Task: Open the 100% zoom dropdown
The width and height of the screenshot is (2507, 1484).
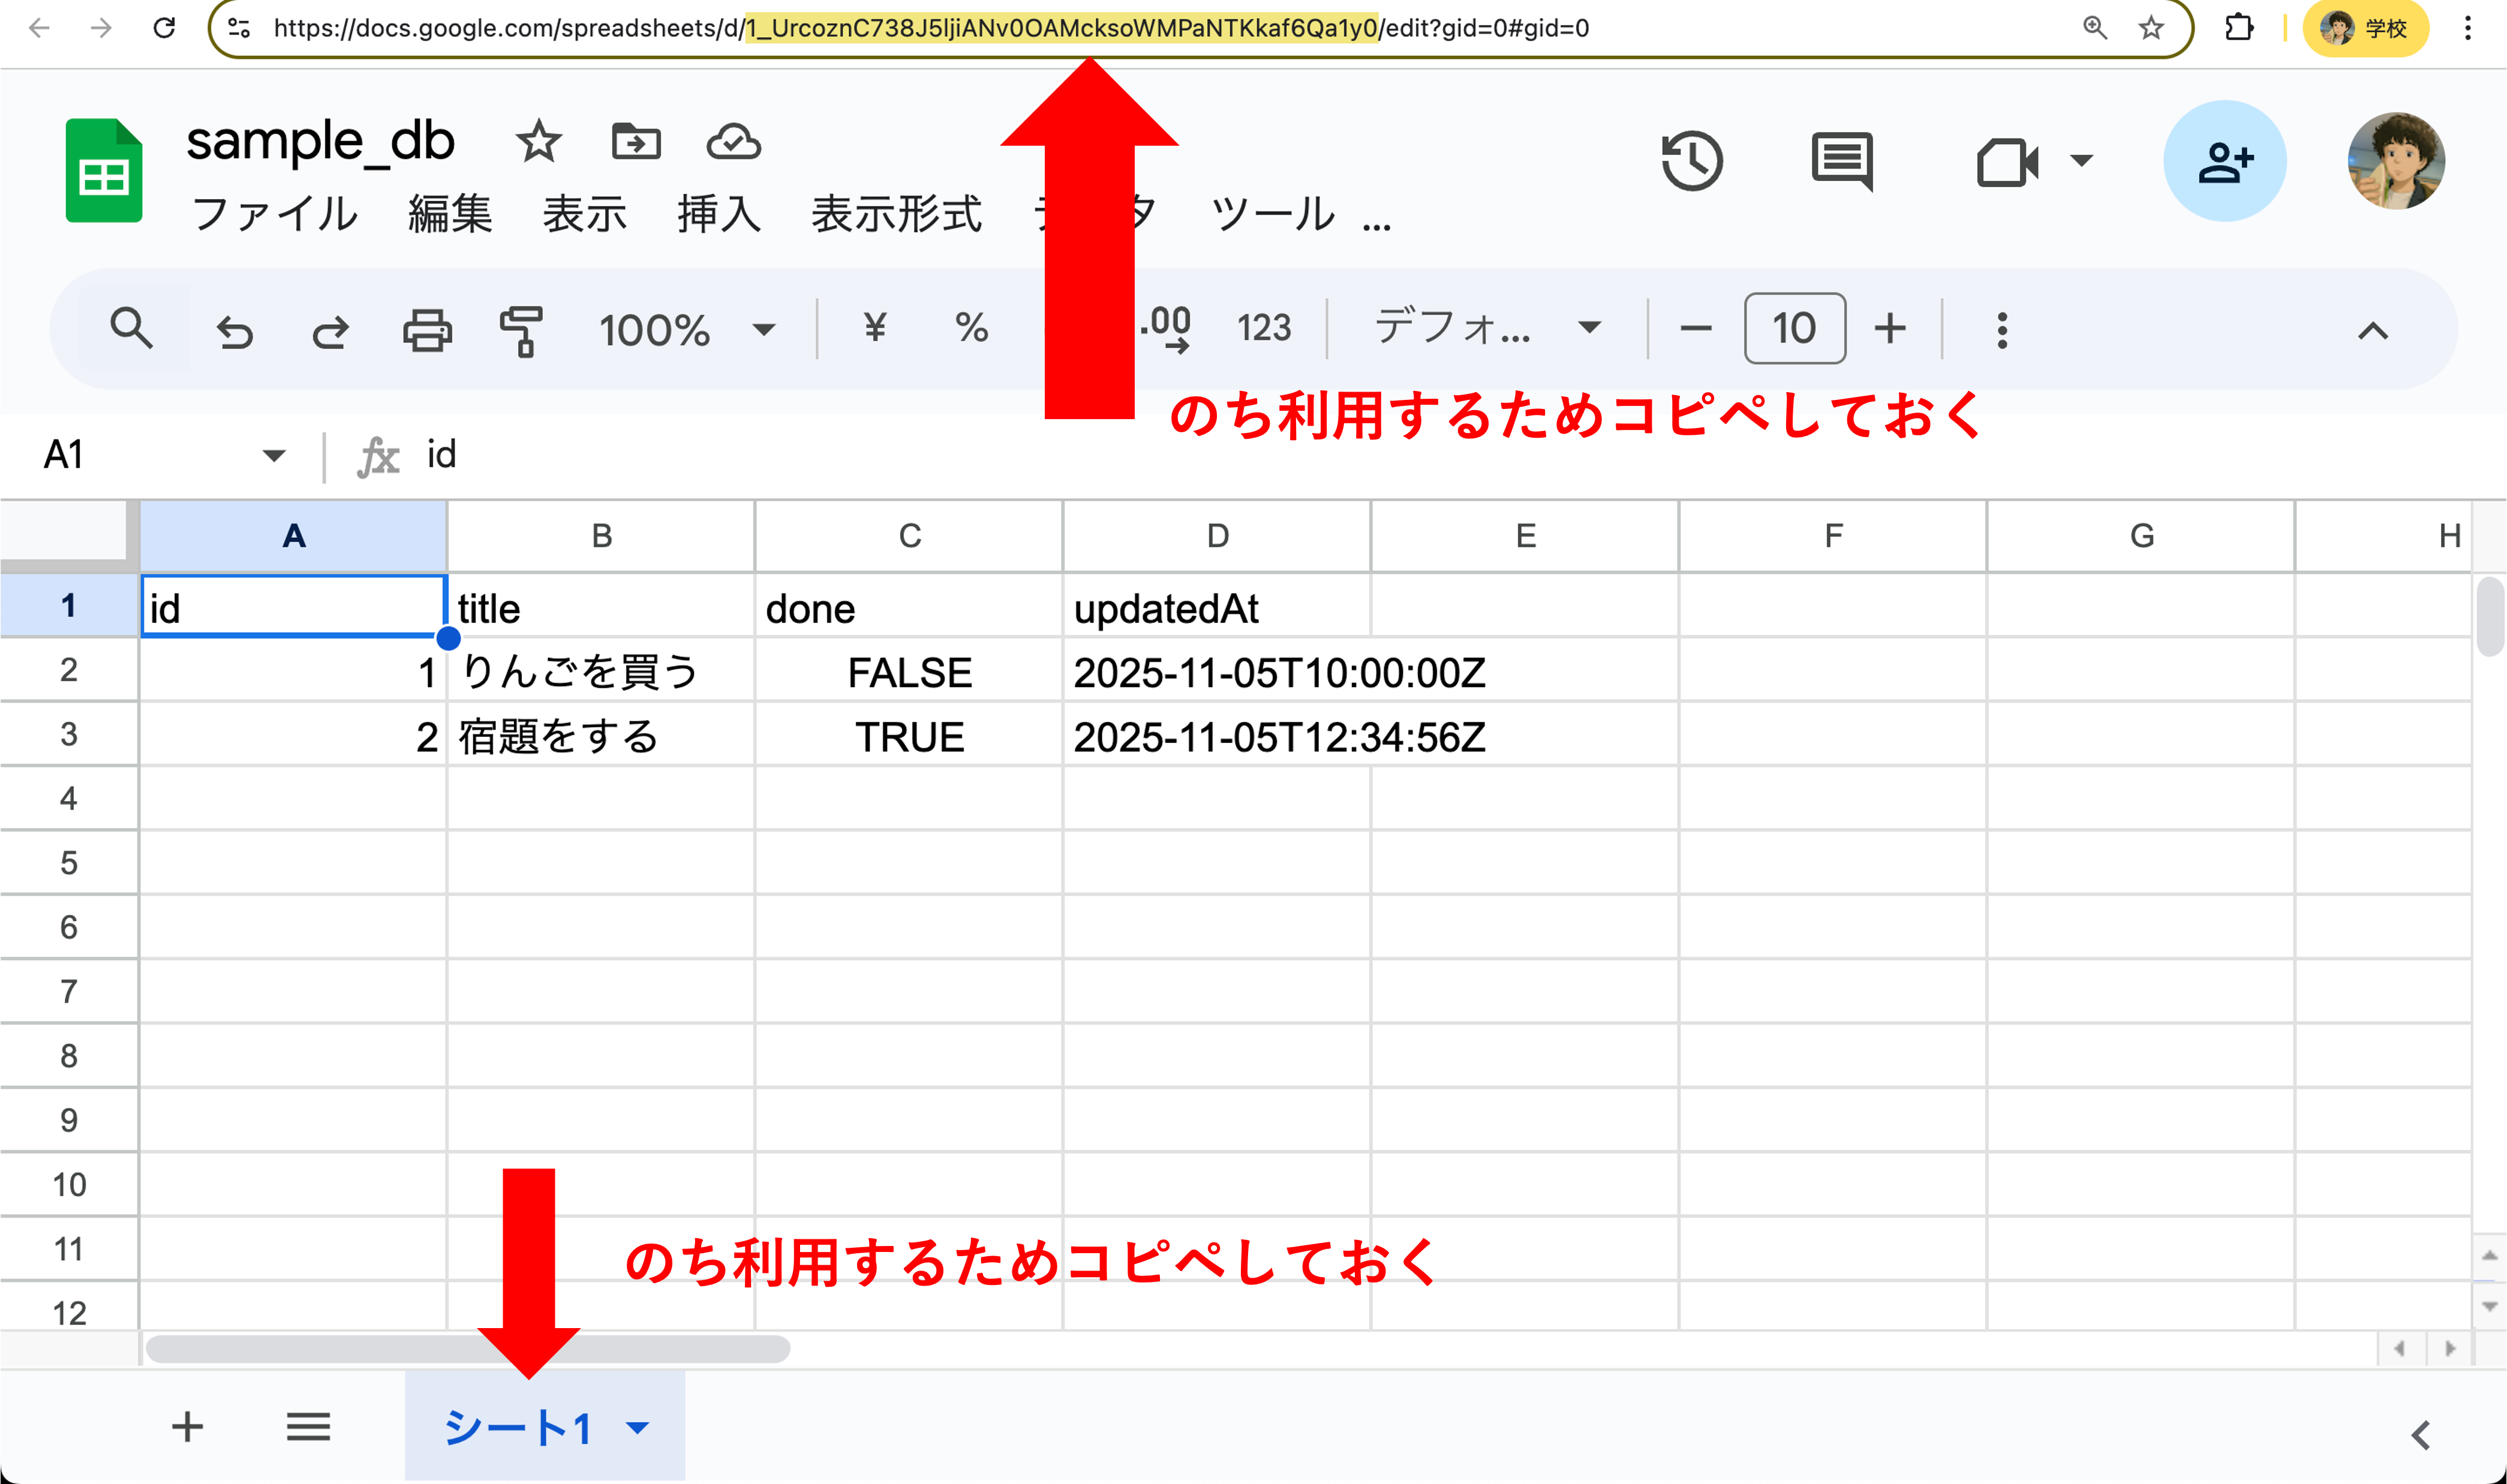Action: (687, 330)
